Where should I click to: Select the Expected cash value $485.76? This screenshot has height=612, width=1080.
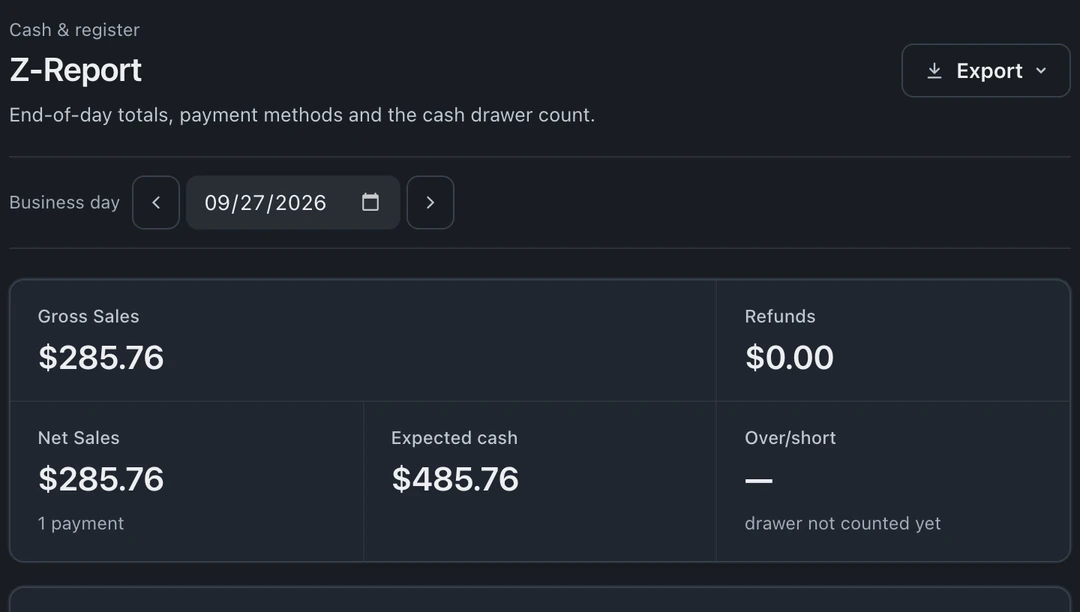(455, 479)
